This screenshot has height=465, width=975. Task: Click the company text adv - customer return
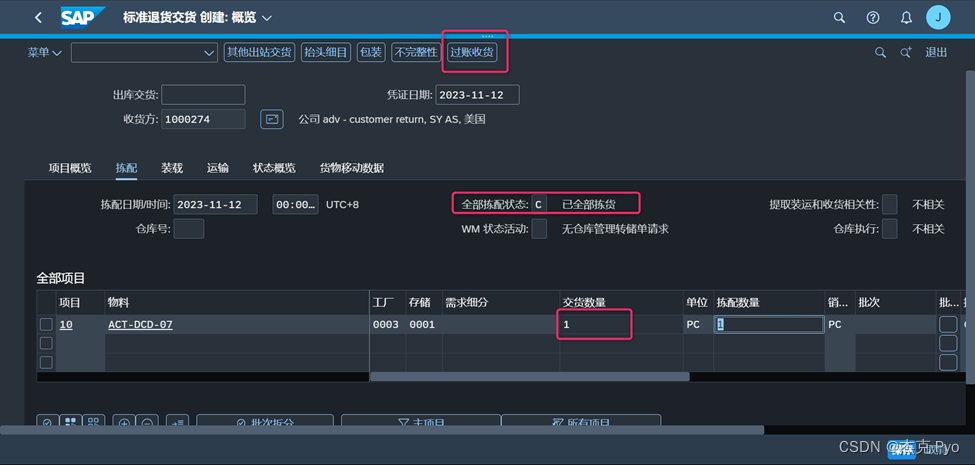[392, 119]
